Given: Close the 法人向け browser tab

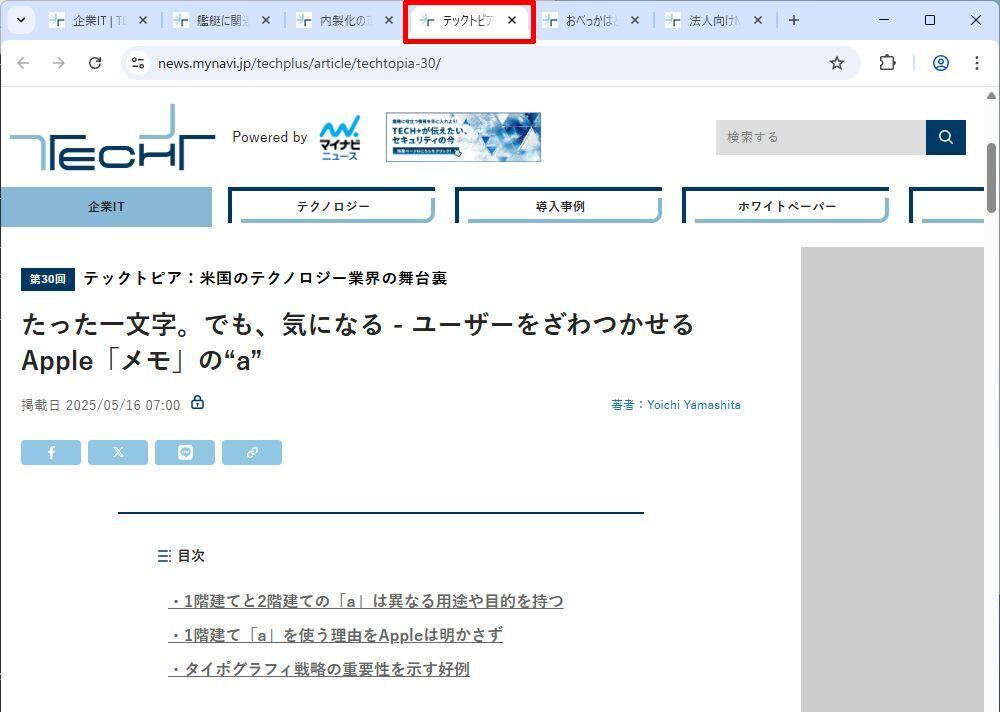Looking at the screenshot, I should [x=758, y=20].
